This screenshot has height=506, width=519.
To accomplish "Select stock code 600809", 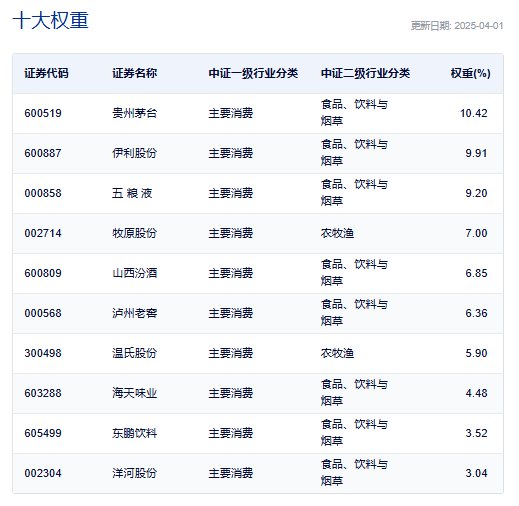I will click(43, 273).
